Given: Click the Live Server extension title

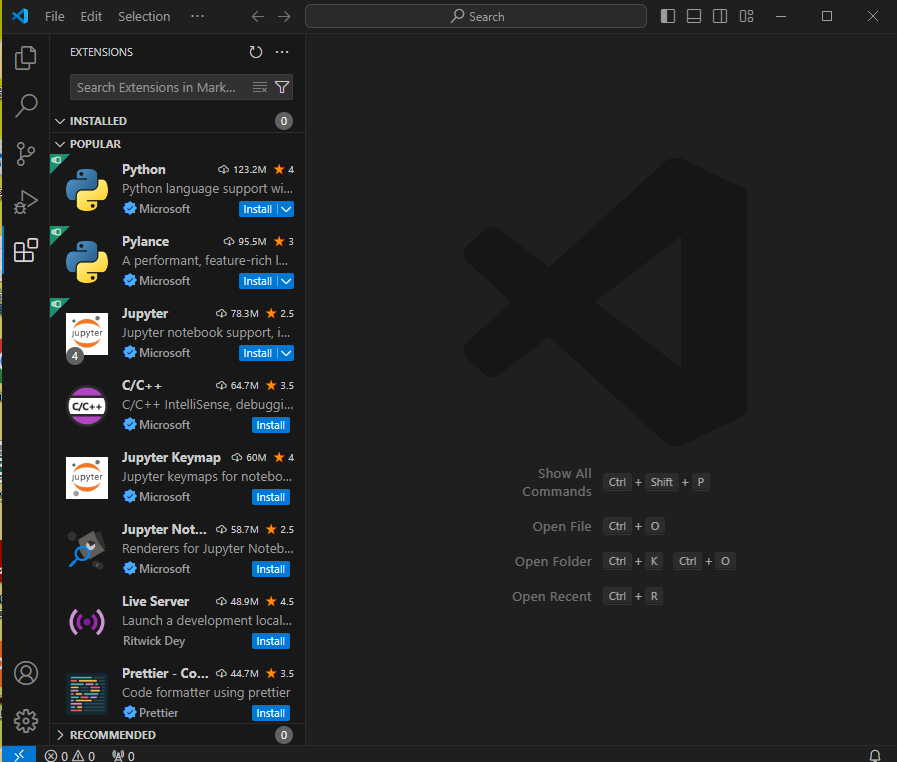Looking at the screenshot, I should [155, 601].
